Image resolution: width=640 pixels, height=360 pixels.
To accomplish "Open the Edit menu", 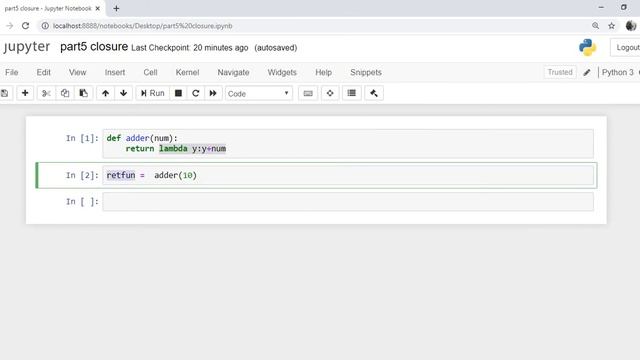I will (44, 72).
